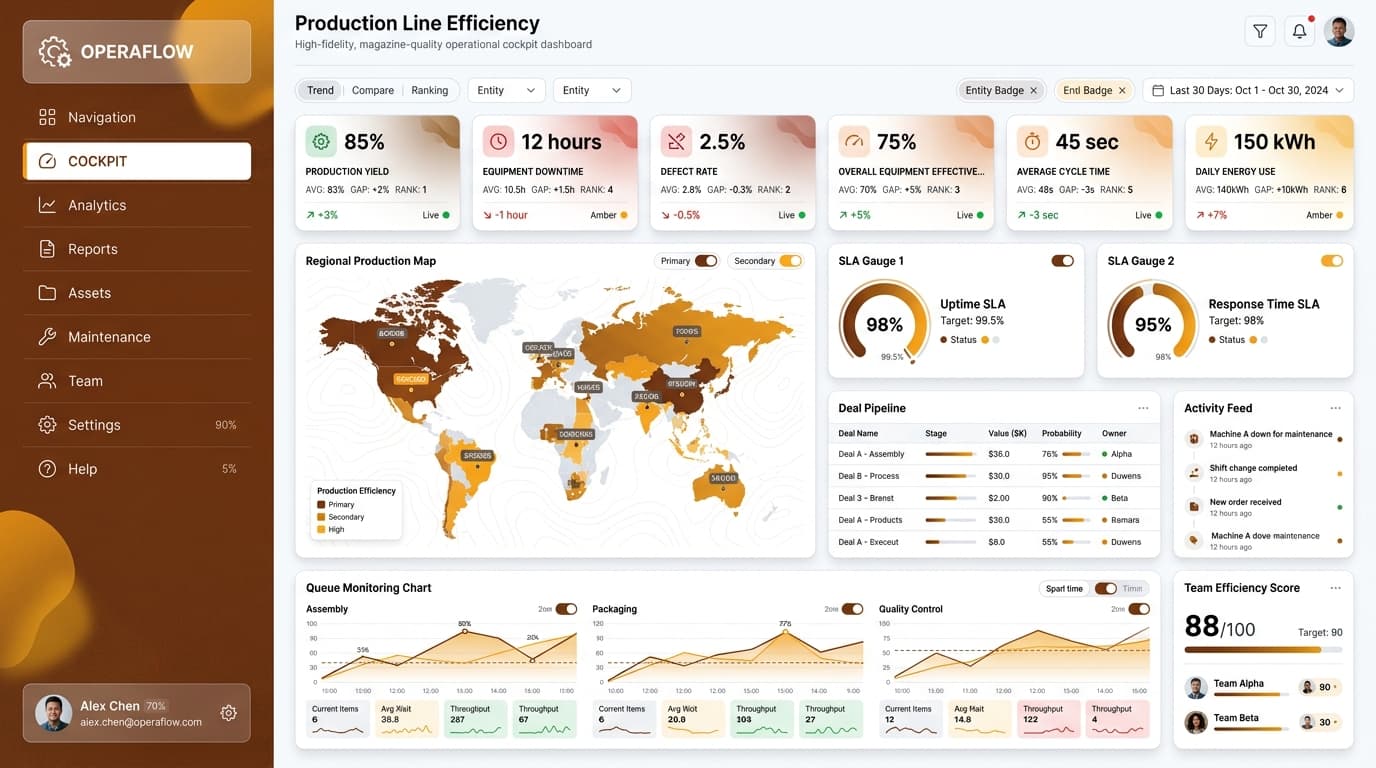Click the Overall Equipment Effectiveness gauge icon
The width and height of the screenshot is (1376, 768).
pos(853,142)
